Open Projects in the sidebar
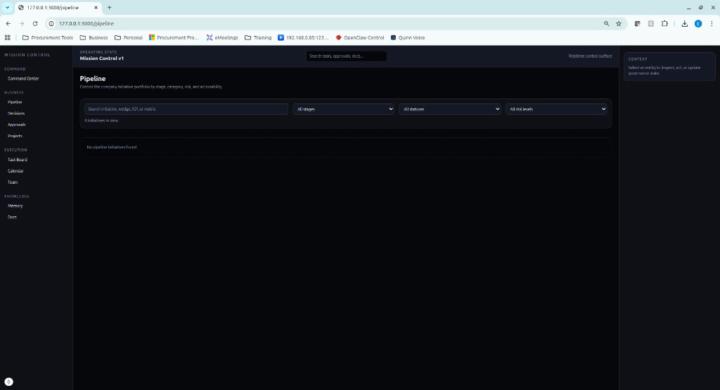The height and width of the screenshot is (390, 720). coord(15,136)
